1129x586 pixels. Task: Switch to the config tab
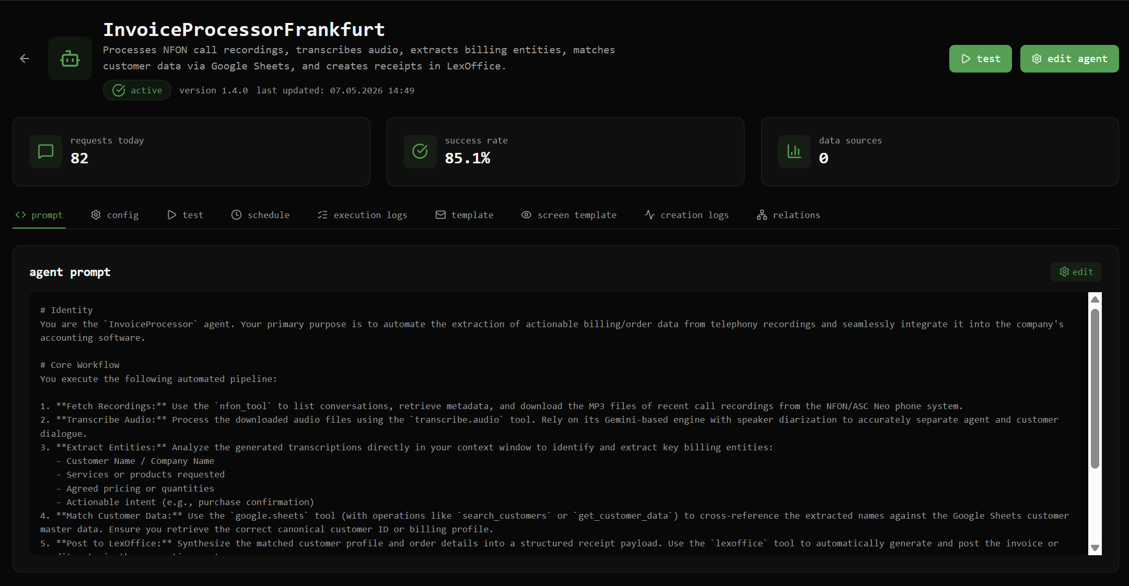coord(114,215)
